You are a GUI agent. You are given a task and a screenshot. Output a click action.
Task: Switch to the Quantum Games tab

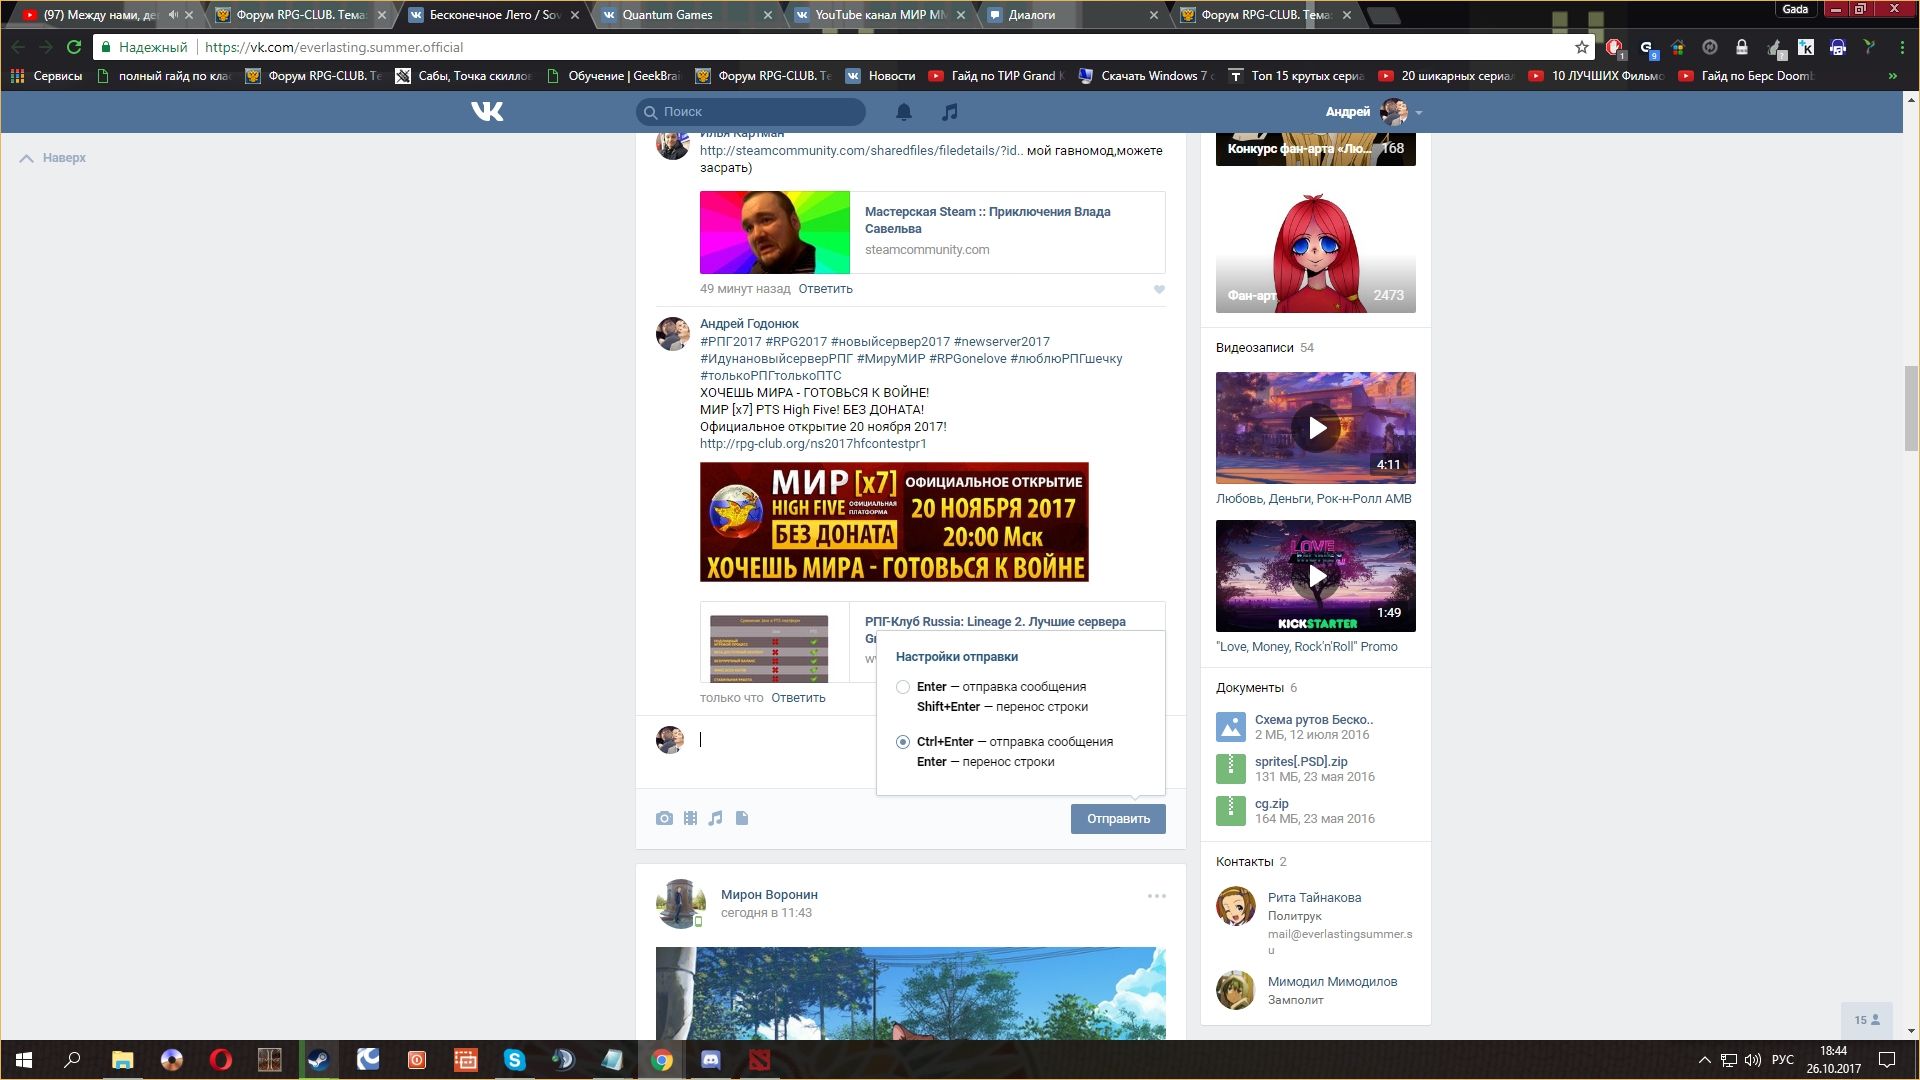(x=667, y=15)
